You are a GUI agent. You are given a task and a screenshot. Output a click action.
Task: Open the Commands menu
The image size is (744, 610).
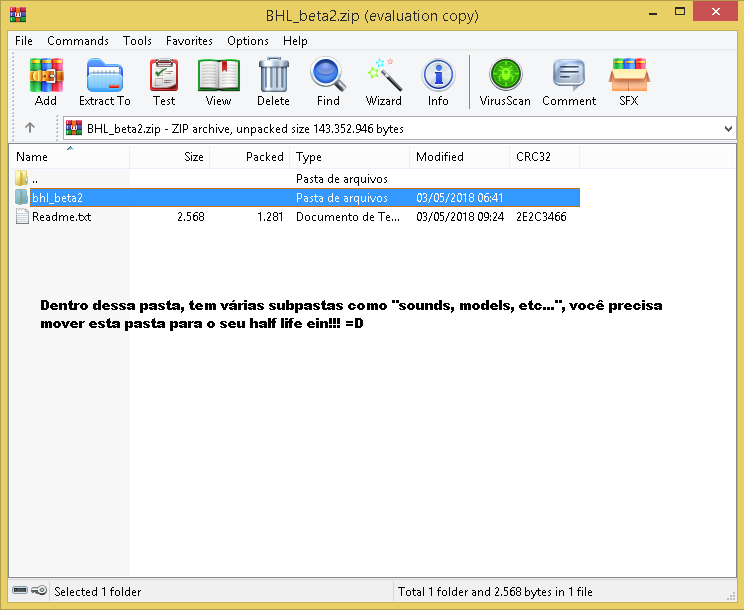[78, 41]
